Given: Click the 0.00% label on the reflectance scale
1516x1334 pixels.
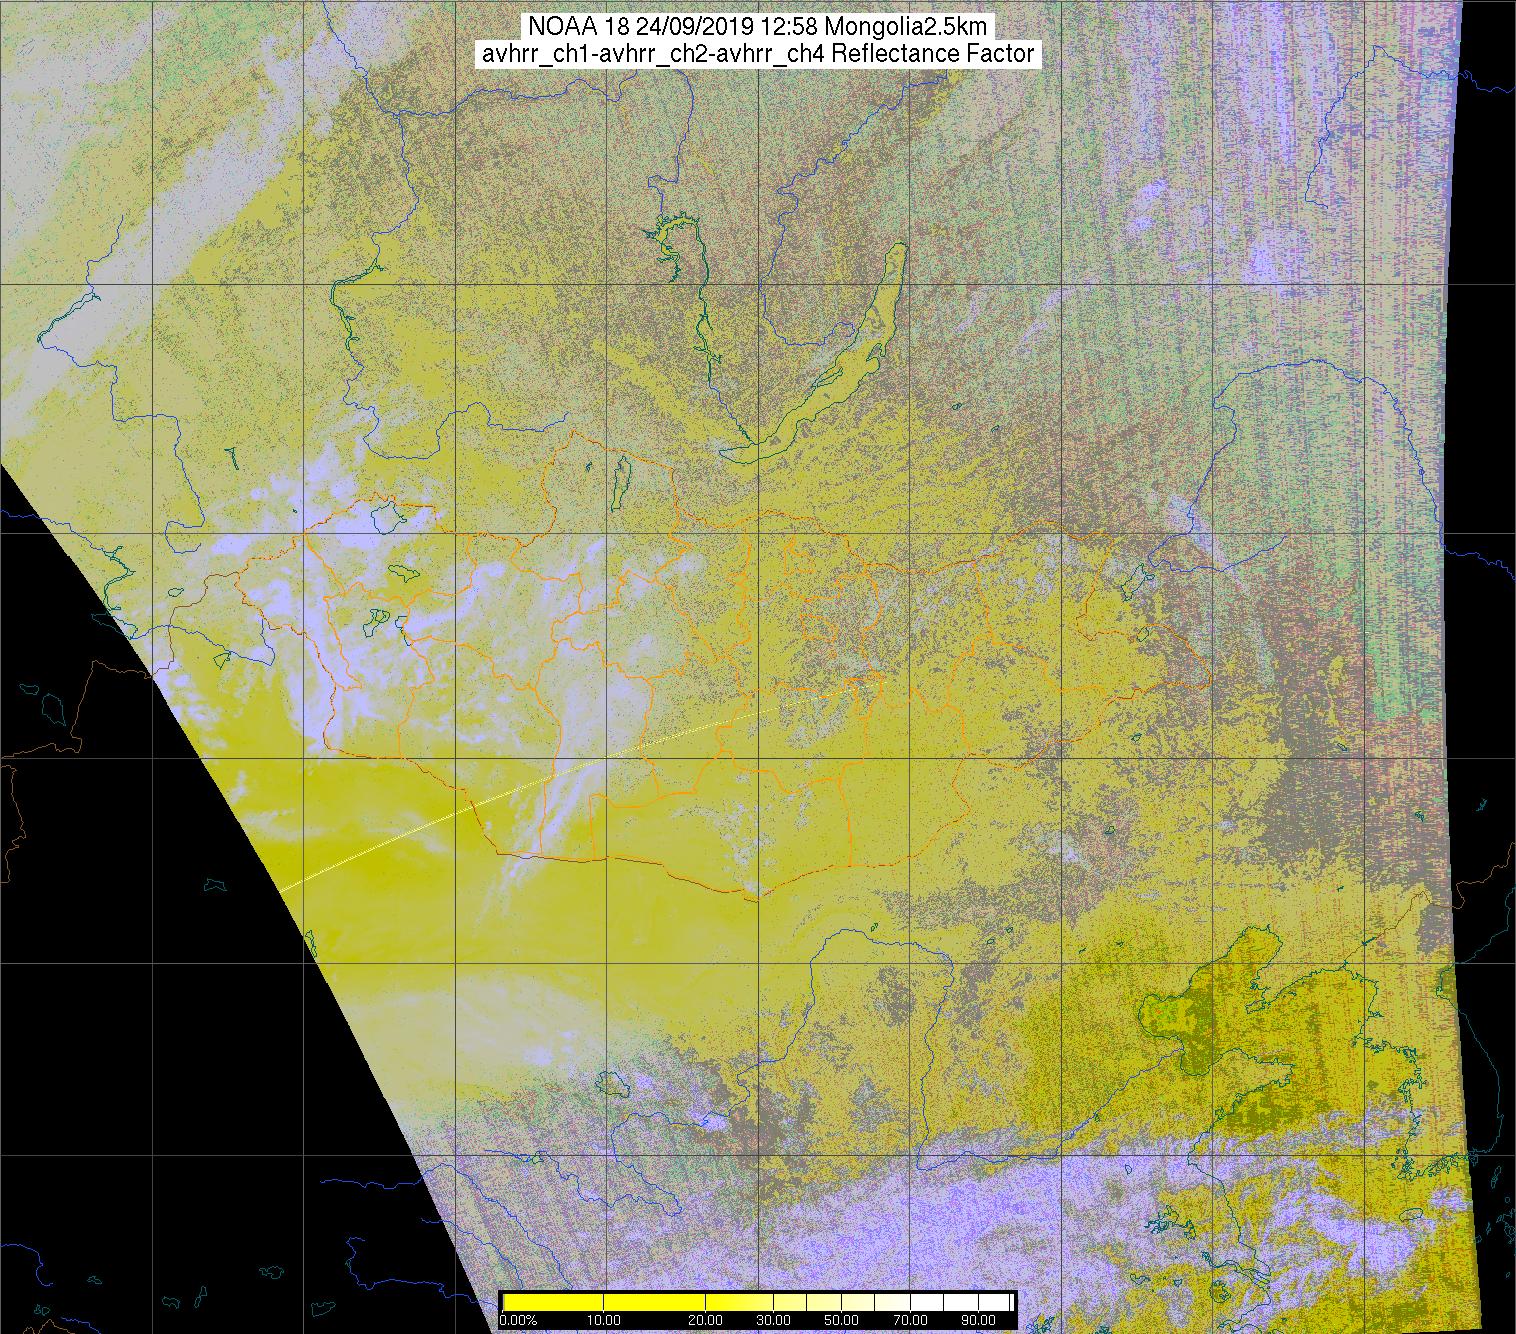Looking at the screenshot, I should pyautogui.click(x=518, y=1320).
